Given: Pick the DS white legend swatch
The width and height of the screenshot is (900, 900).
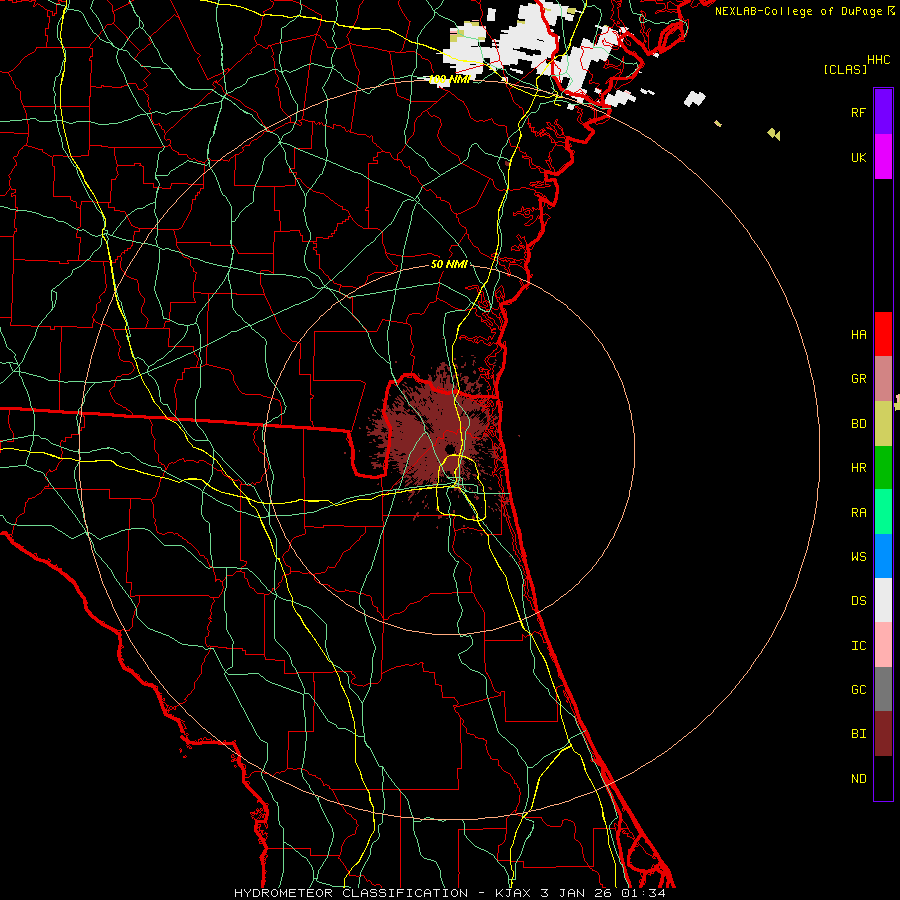Looking at the screenshot, I should (883, 600).
